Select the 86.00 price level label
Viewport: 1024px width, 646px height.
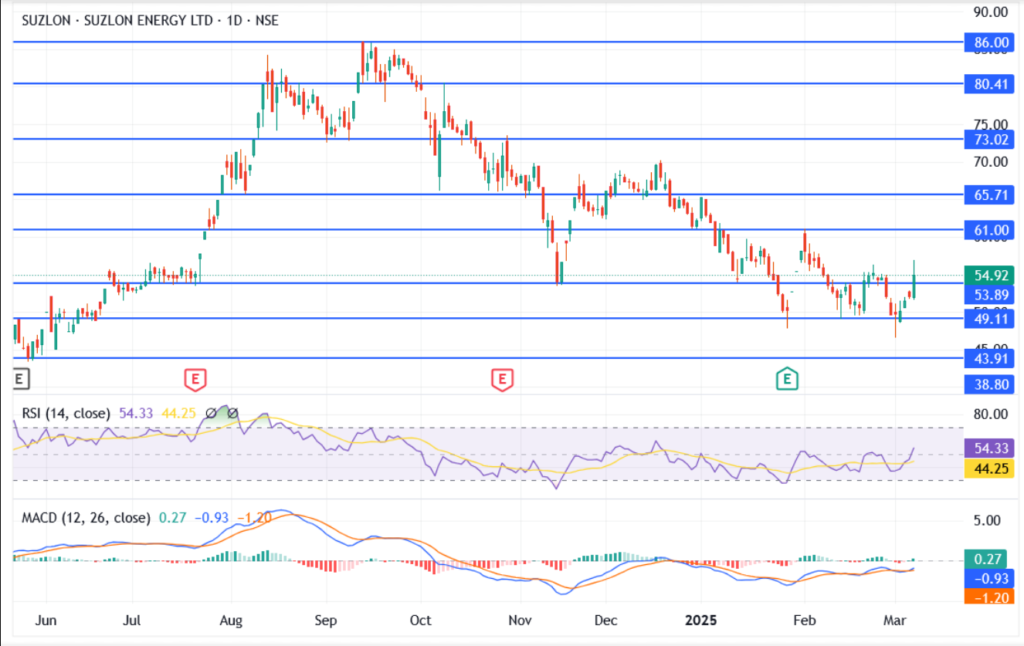pyautogui.click(x=990, y=43)
